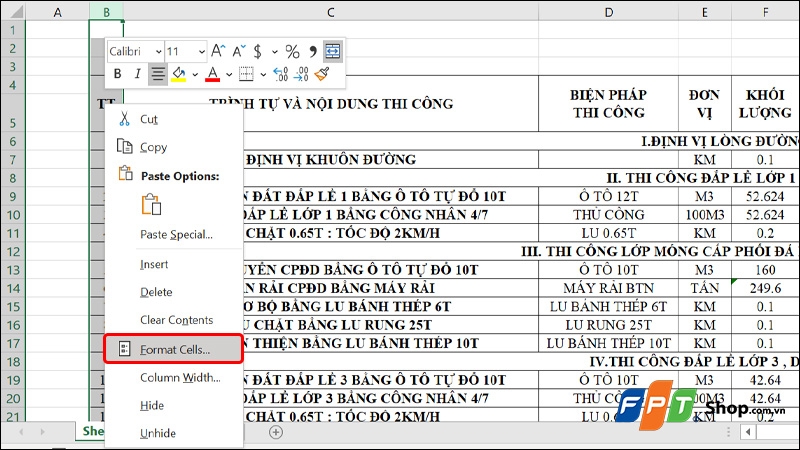
Task: Click the Increase Font Size icon
Action: [x=218, y=51]
